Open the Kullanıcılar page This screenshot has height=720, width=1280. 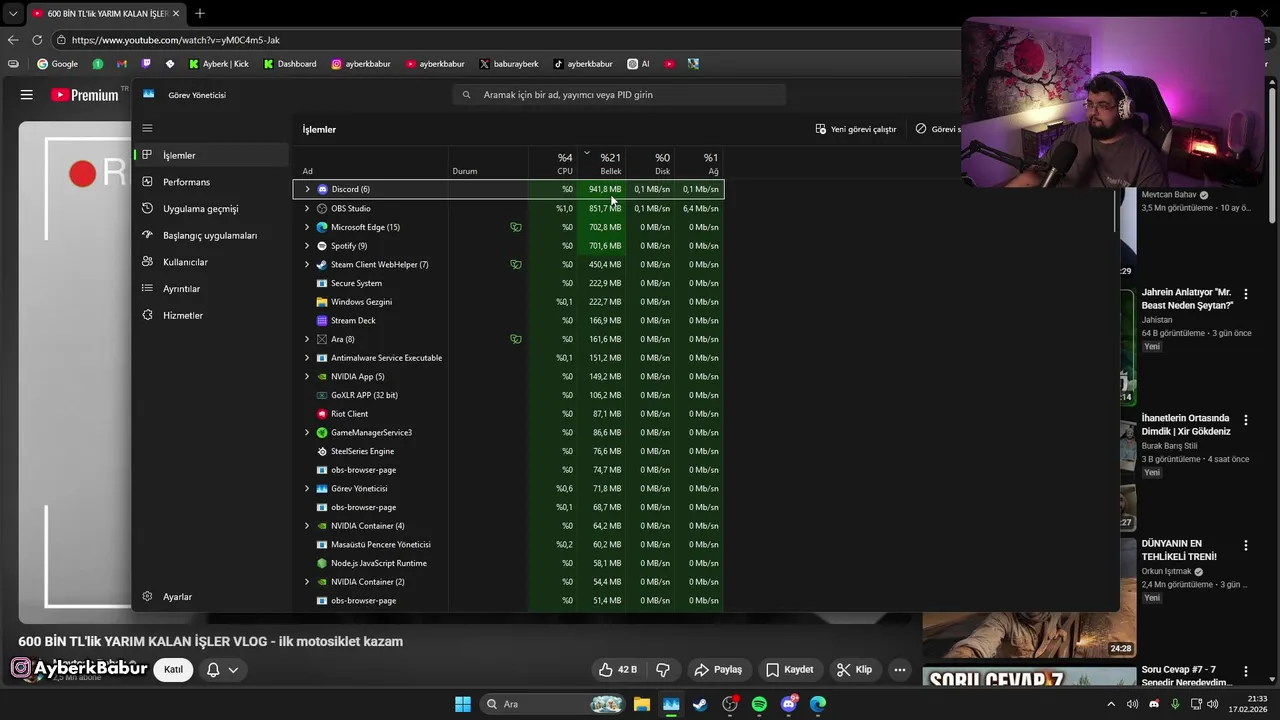click(x=211, y=262)
